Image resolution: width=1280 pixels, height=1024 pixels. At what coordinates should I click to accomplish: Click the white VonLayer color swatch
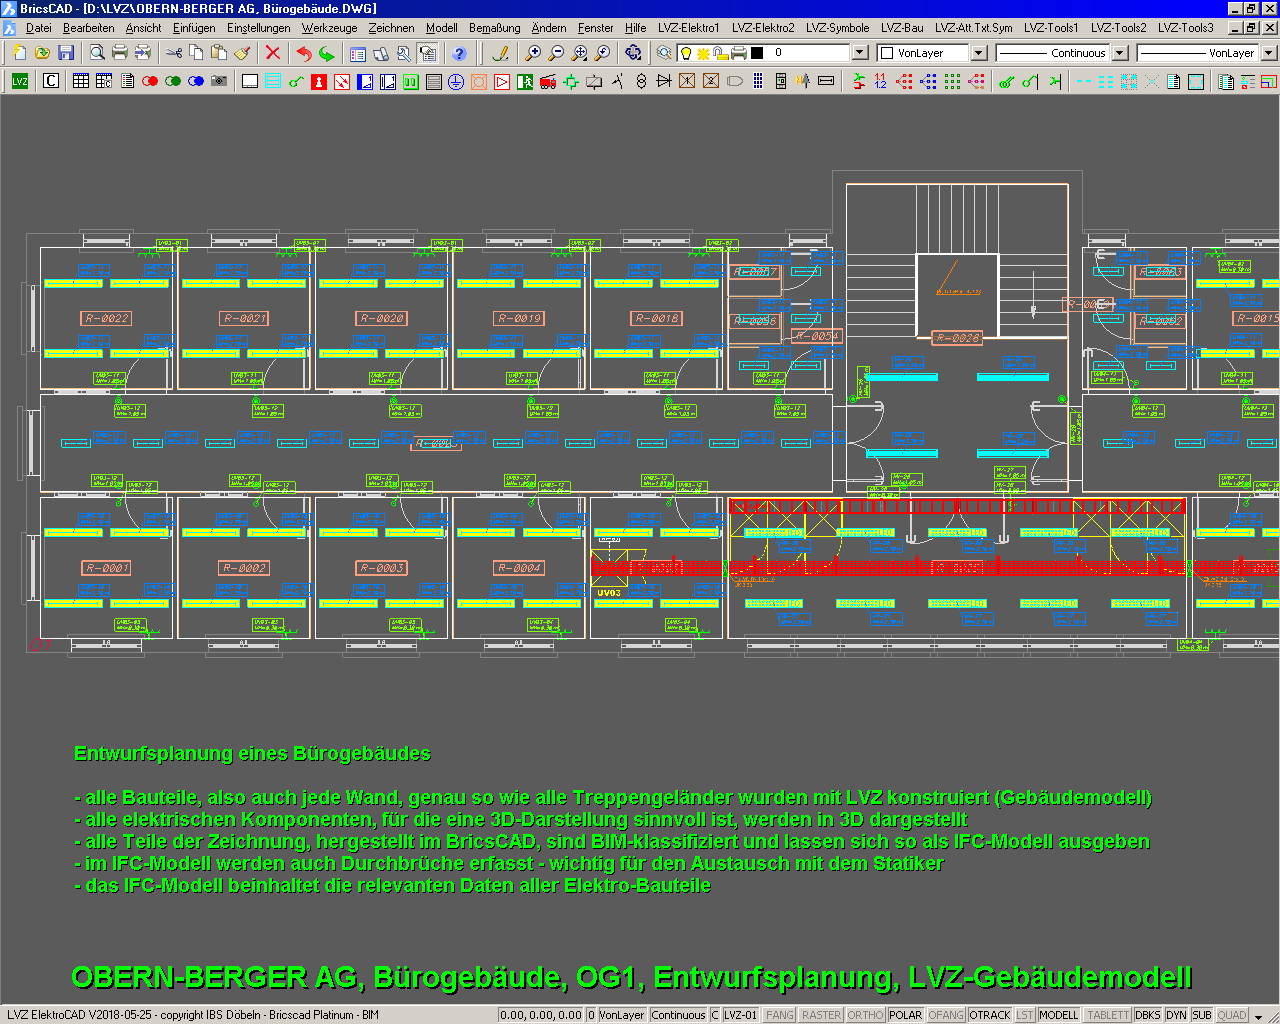(886, 53)
